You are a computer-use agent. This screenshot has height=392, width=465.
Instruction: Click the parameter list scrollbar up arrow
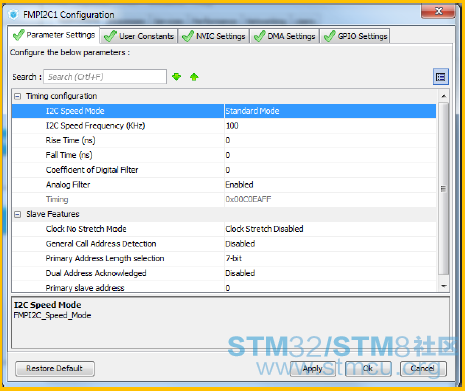coord(443,96)
